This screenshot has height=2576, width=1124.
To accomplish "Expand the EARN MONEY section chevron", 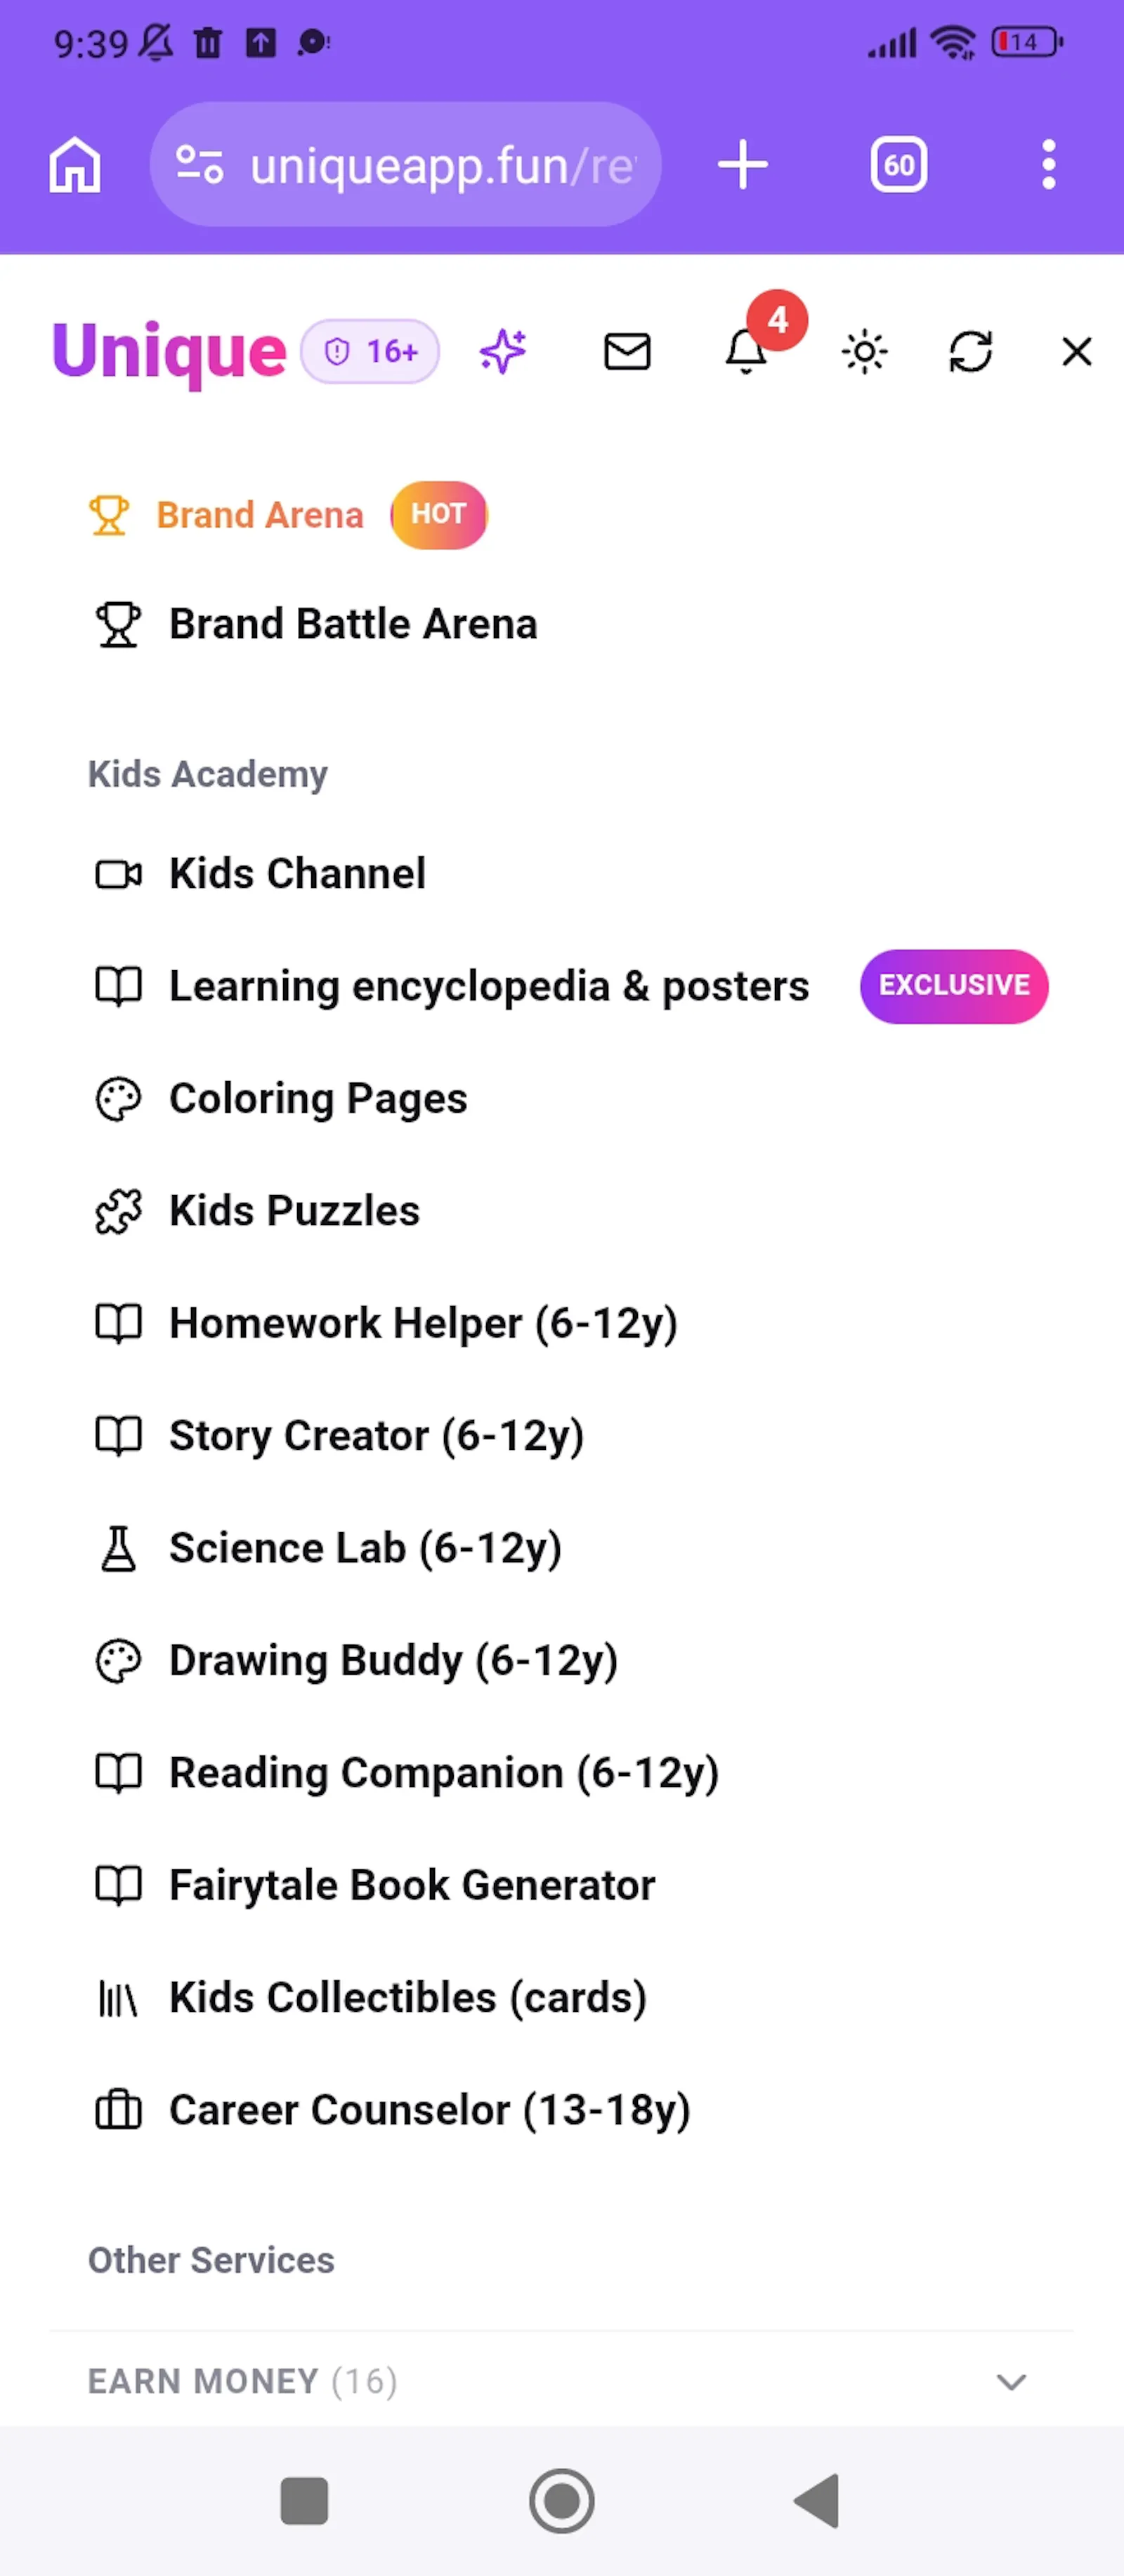I will (x=1011, y=2382).
